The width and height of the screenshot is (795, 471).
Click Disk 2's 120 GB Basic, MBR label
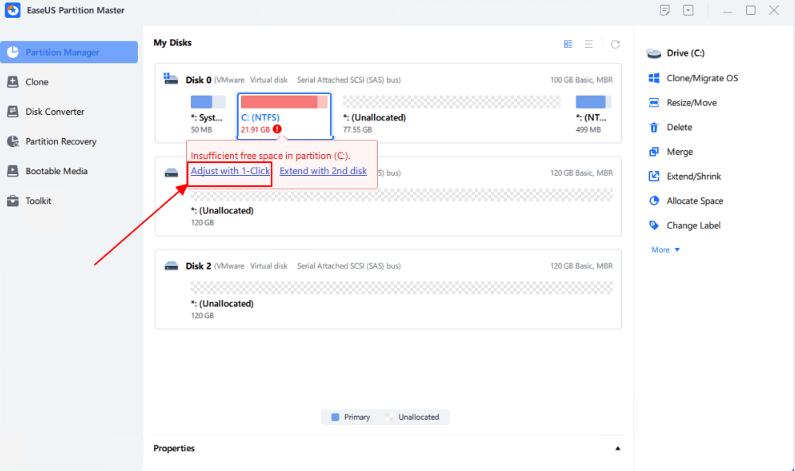pos(581,266)
